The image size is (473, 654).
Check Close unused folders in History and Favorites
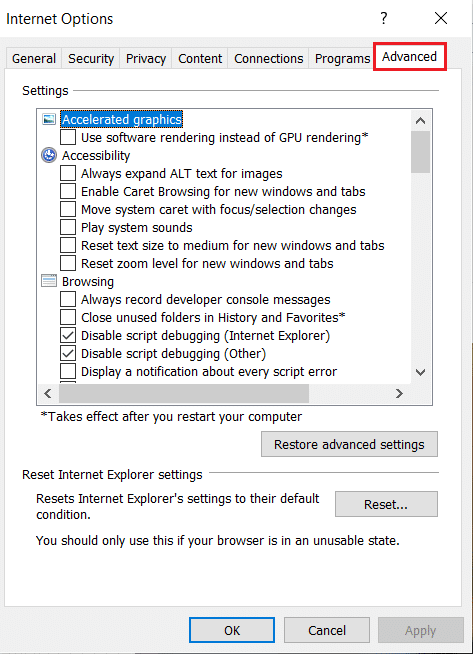(68, 317)
